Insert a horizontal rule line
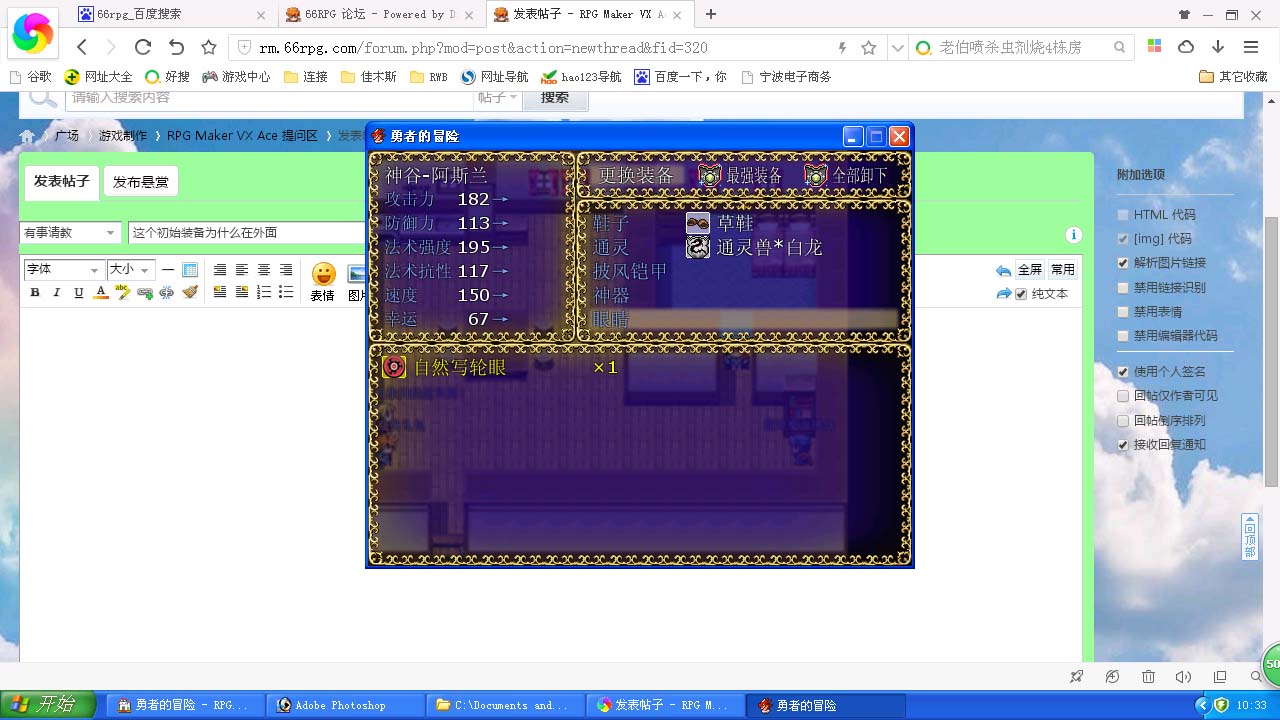The width and height of the screenshot is (1280, 720). point(168,270)
